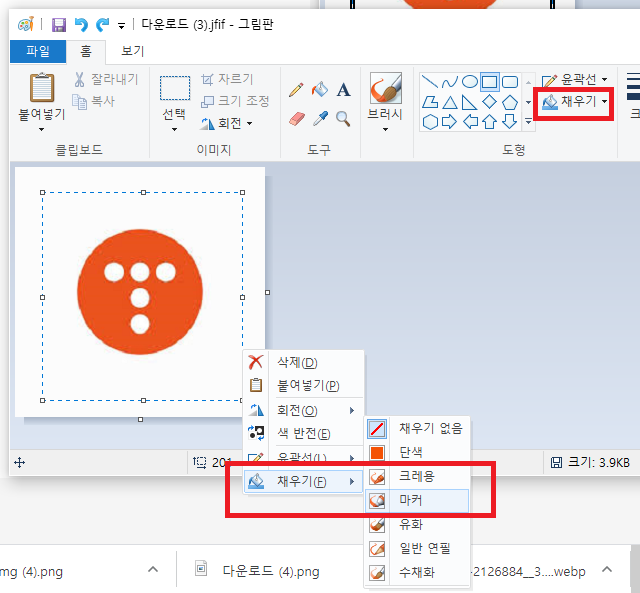
Task: Open chevron menu beside webp download
Action: pos(607,569)
